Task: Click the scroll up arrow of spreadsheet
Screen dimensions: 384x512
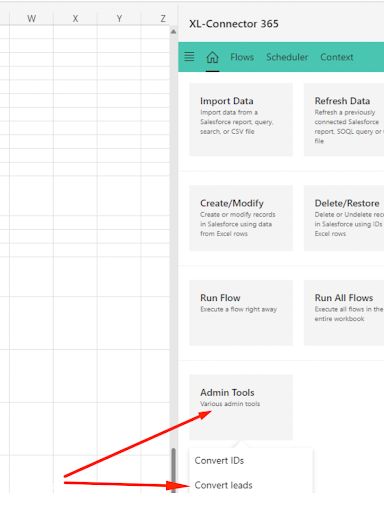Action: (173, 32)
